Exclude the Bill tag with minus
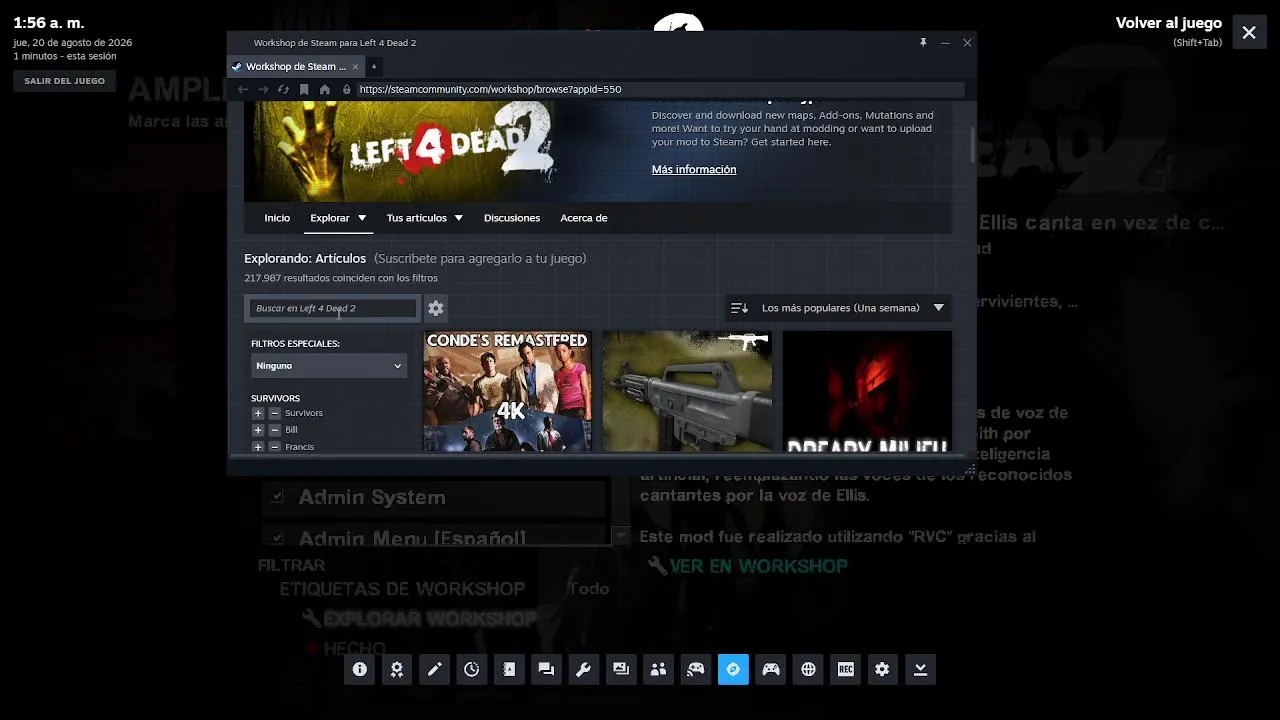This screenshot has height=720, width=1280. [275, 430]
